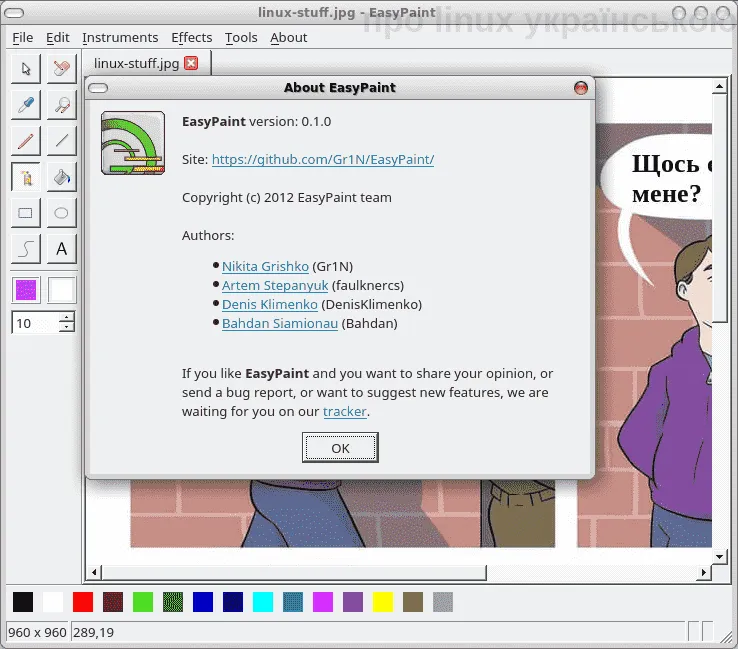738x649 pixels.
Task: Open the Edit menu
Action: [x=57, y=38]
